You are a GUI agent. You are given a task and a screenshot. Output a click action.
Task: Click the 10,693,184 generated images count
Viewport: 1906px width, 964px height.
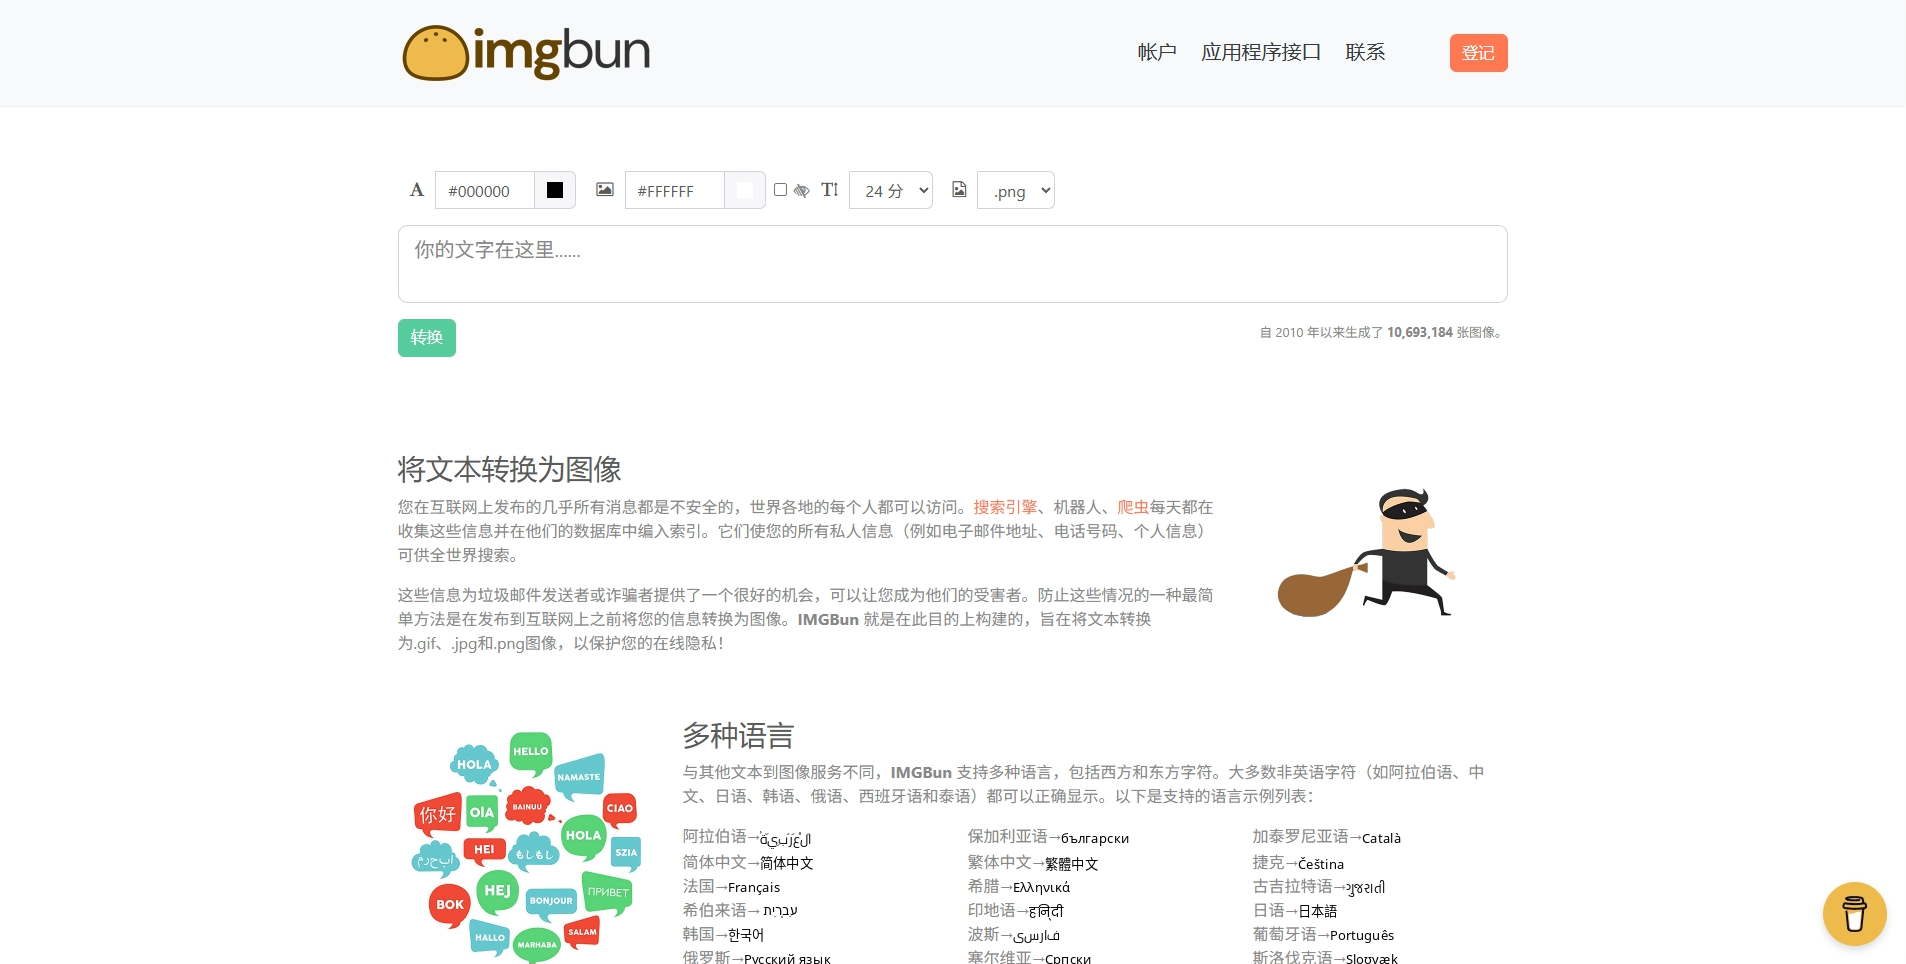[x=1420, y=332]
